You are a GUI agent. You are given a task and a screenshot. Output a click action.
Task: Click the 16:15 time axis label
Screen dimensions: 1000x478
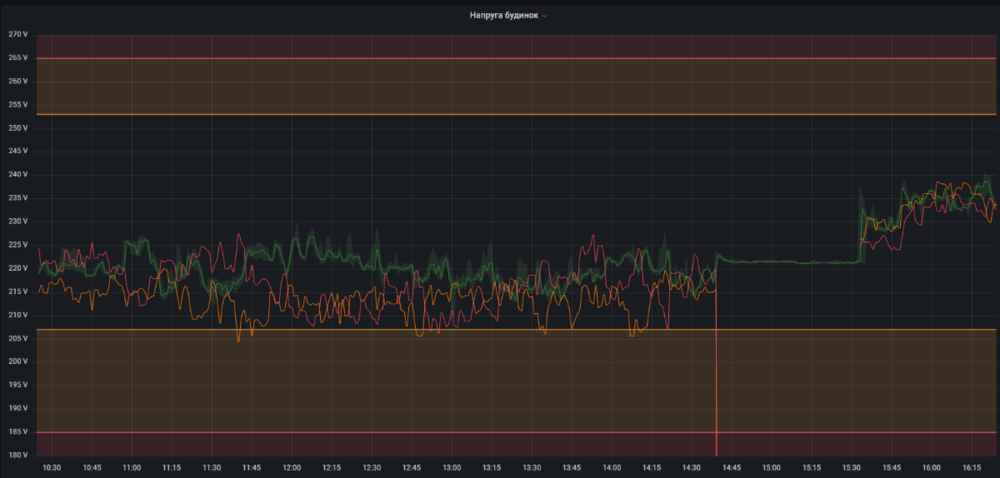(972, 467)
